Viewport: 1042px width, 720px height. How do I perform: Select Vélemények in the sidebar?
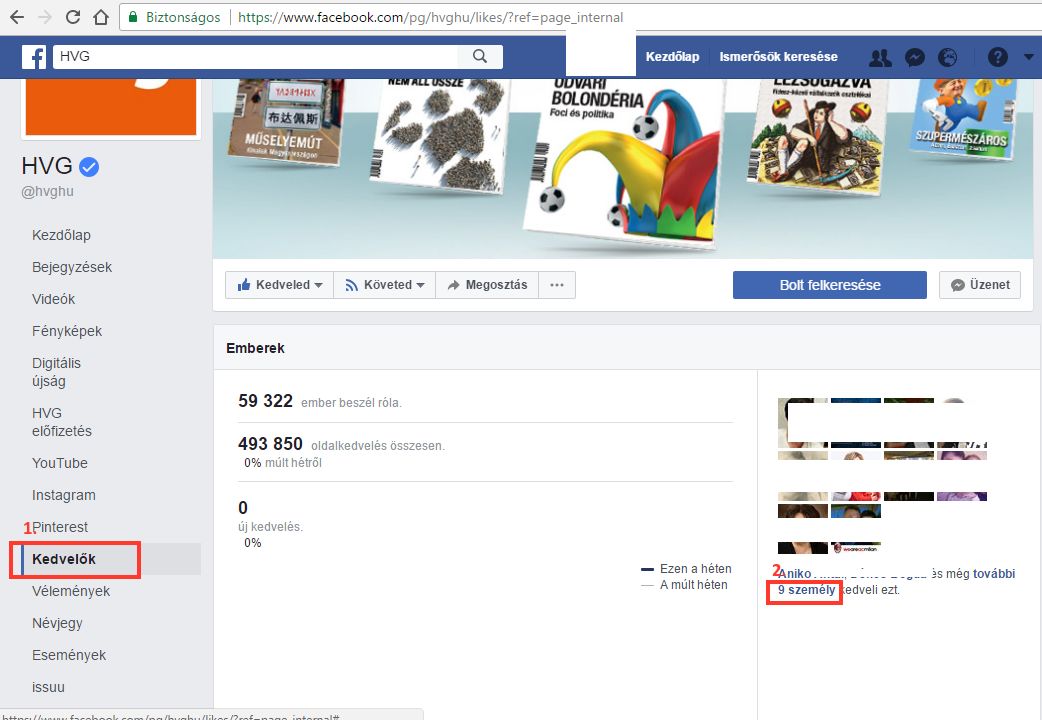pyautogui.click(x=71, y=591)
